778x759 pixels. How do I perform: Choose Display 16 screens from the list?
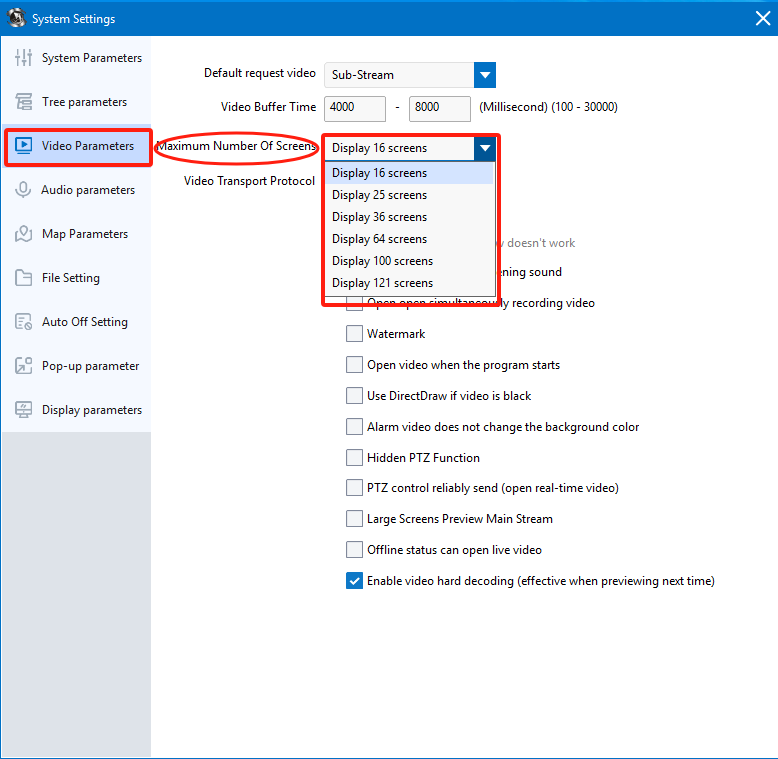(x=410, y=173)
